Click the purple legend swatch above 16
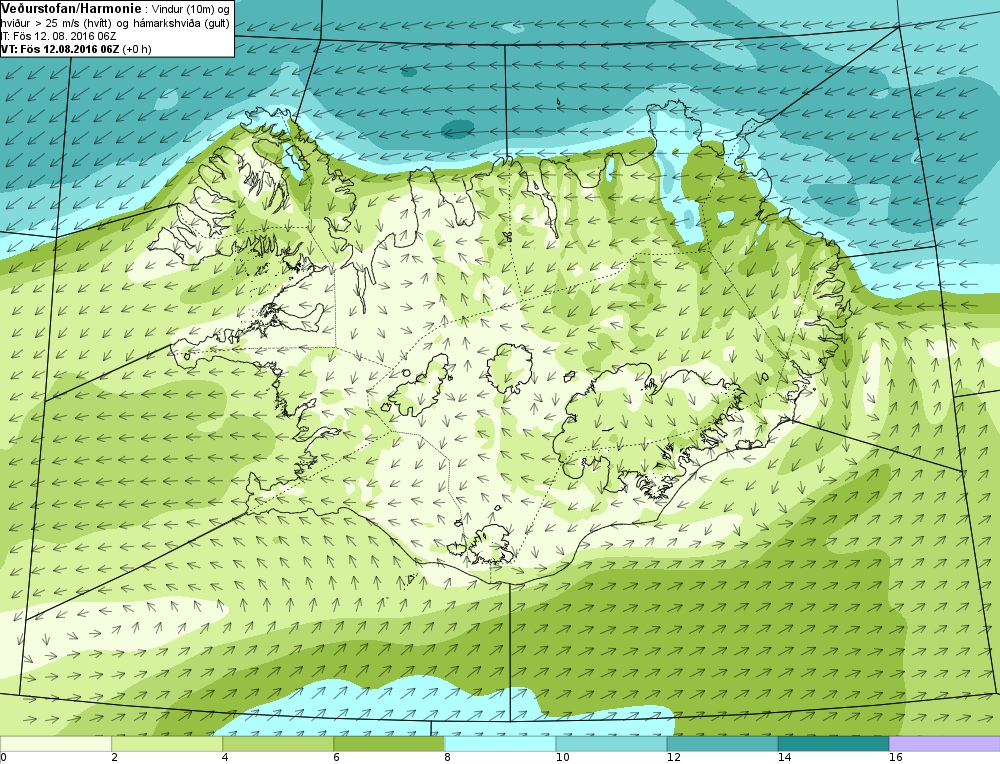 coord(945,744)
